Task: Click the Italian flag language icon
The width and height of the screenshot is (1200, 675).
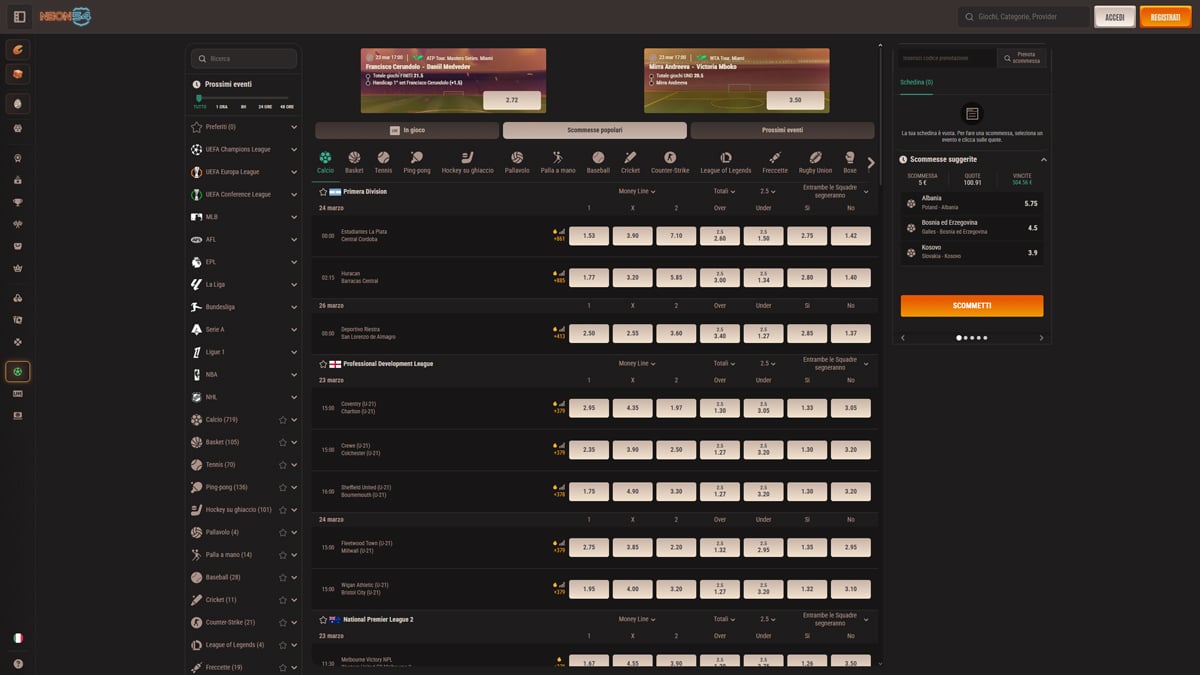Action: 18,638
